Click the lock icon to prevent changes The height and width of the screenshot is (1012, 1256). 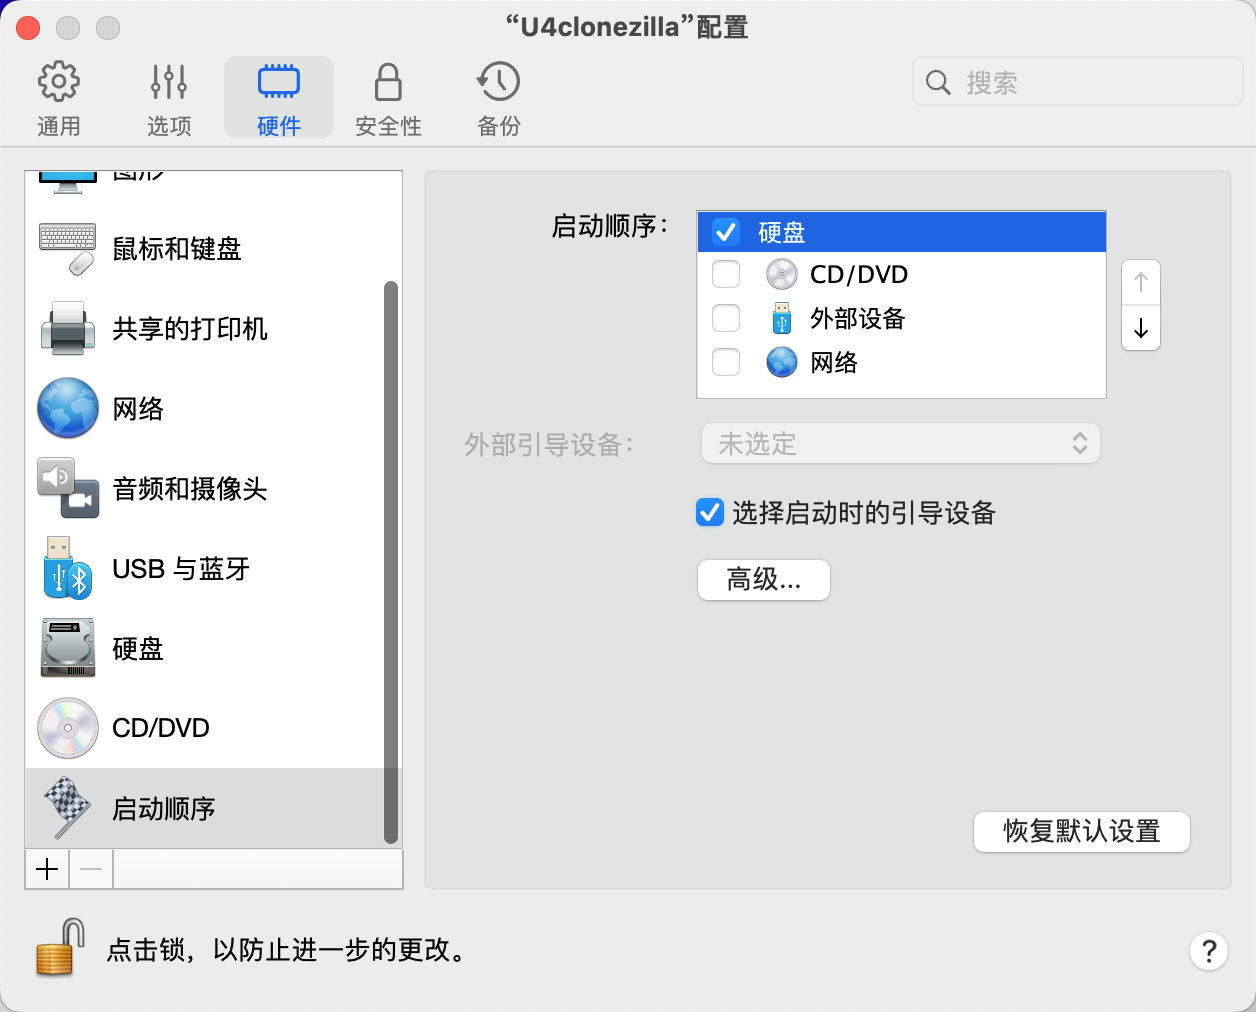coord(59,947)
